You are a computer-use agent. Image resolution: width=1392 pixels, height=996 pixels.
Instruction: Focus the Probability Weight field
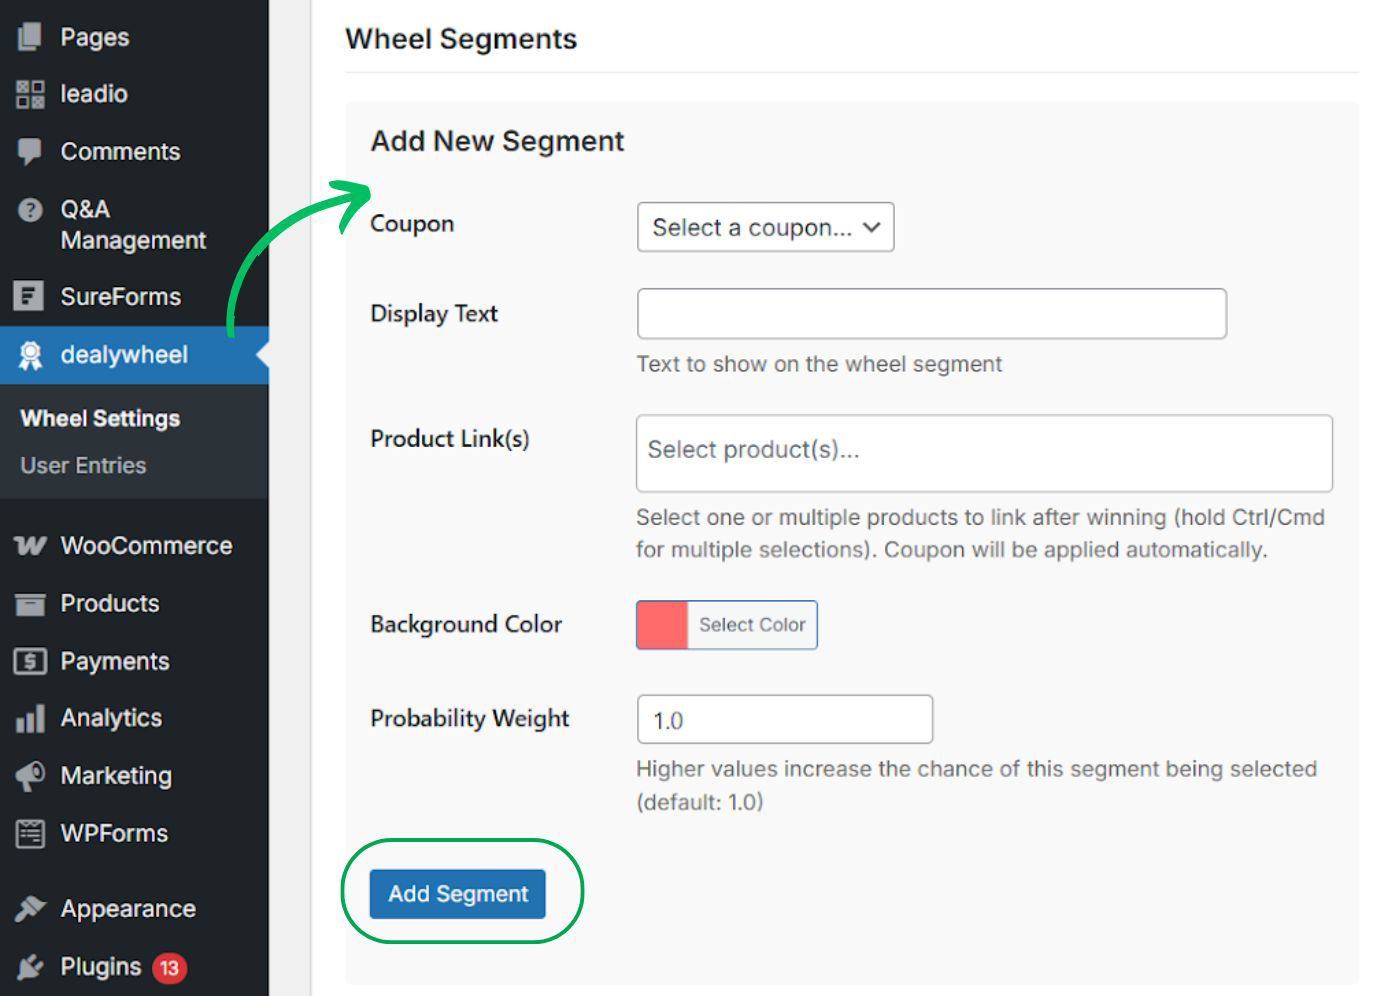click(784, 720)
